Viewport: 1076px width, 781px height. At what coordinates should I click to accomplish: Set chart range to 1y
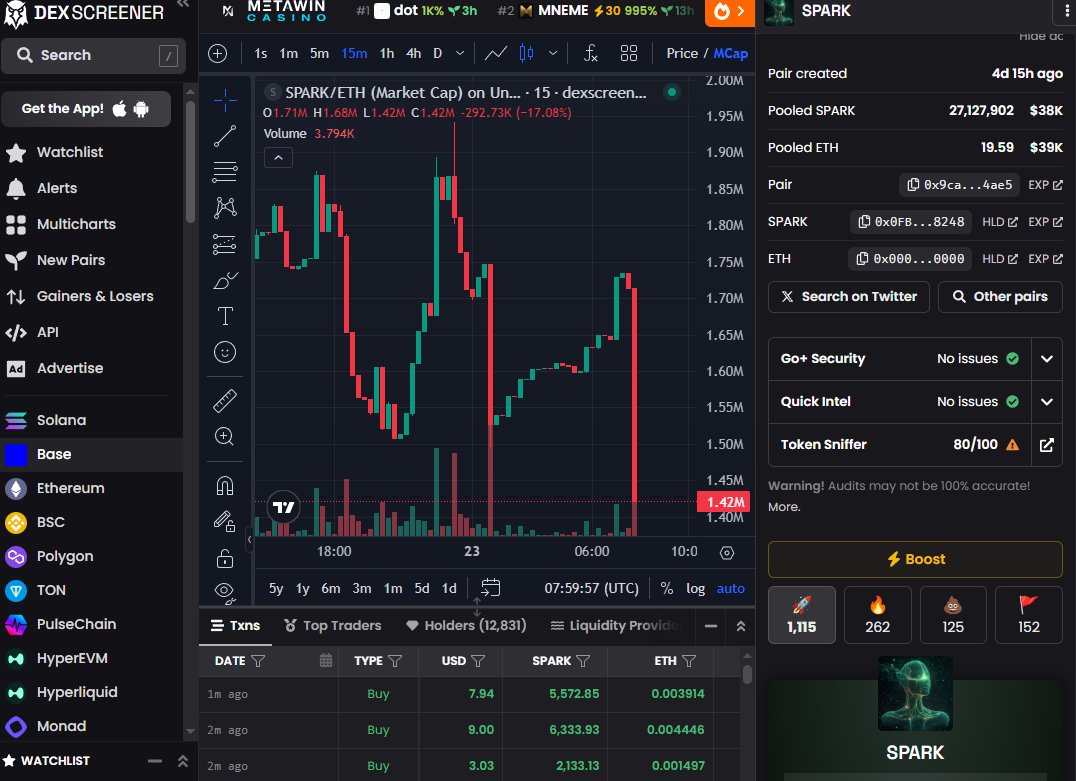tap(303, 588)
